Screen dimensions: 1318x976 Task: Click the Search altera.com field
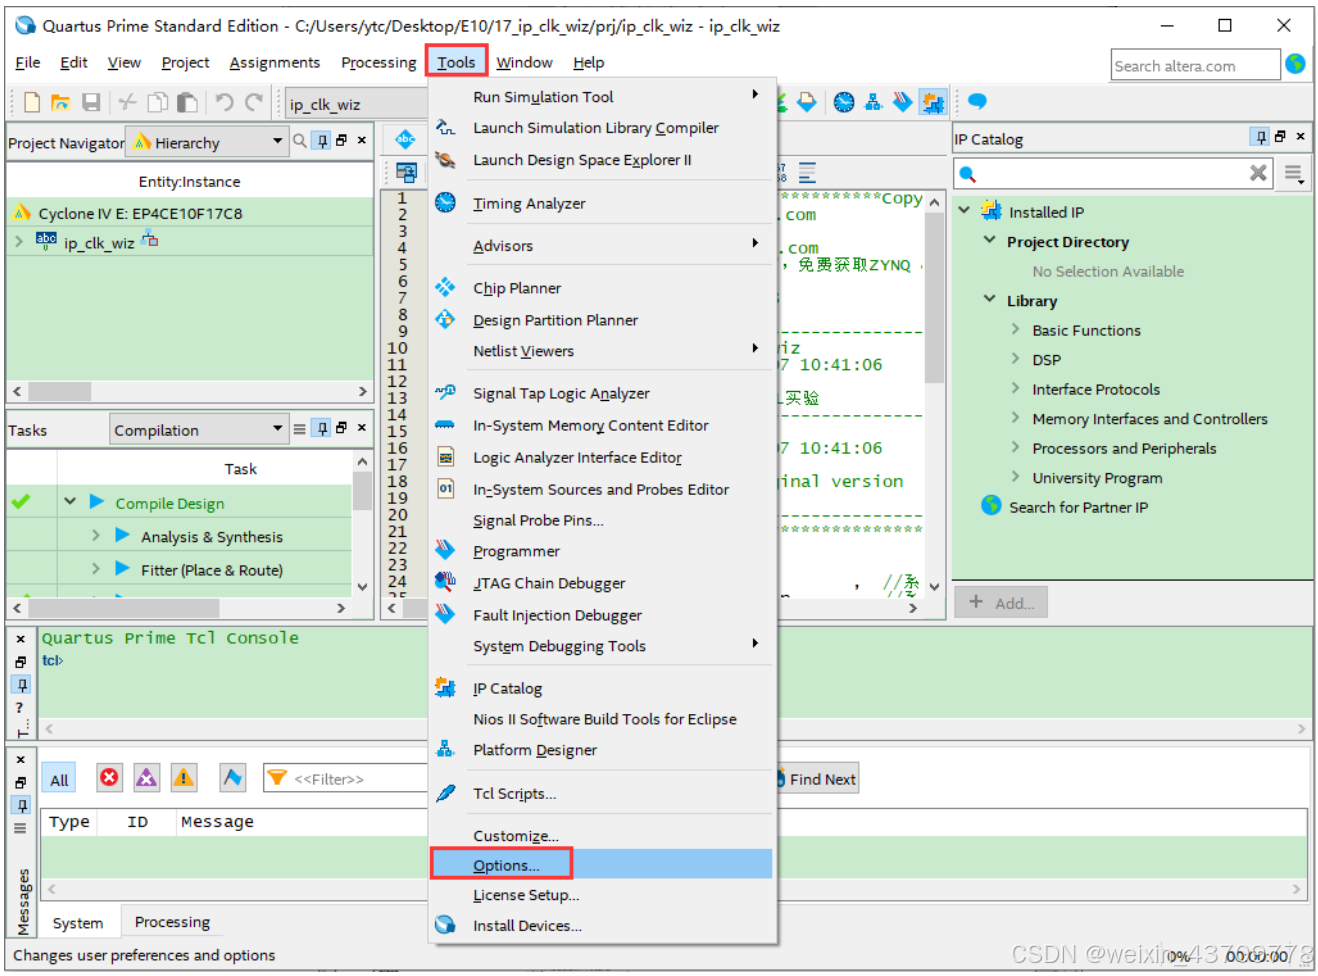(x=1195, y=65)
